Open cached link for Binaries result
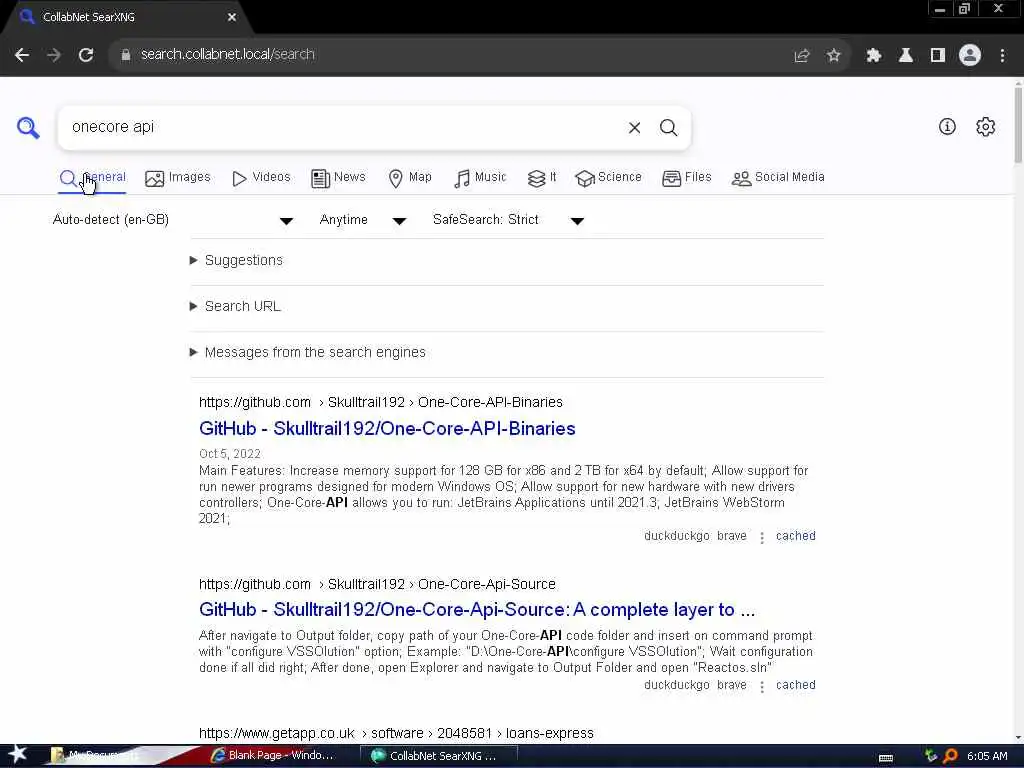The image size is (1024, 768). click(795, 536)
